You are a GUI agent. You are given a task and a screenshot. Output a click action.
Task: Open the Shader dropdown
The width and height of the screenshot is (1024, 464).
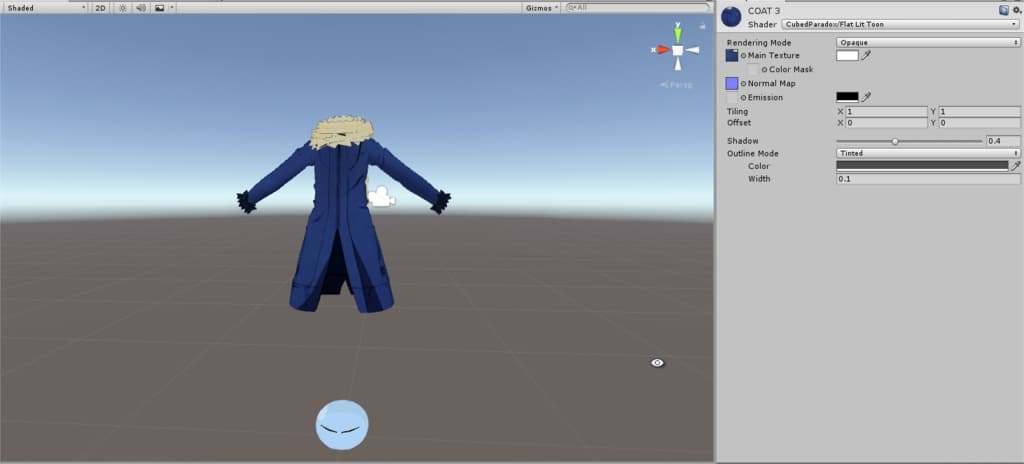(901, 25)
